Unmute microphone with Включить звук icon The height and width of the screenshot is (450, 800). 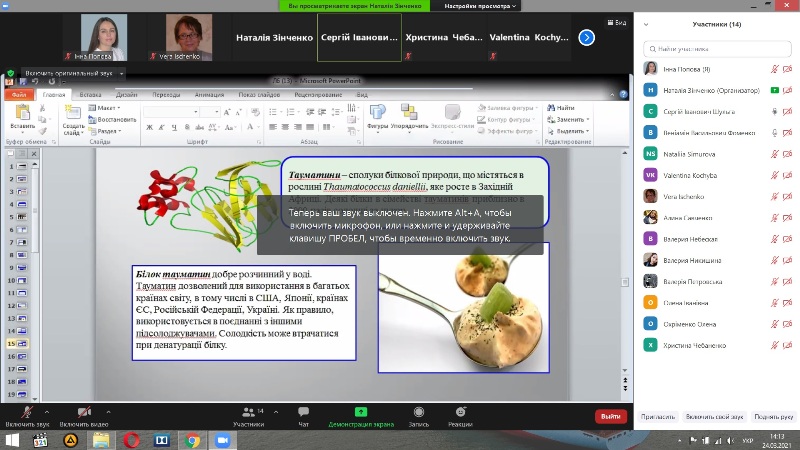26,412
